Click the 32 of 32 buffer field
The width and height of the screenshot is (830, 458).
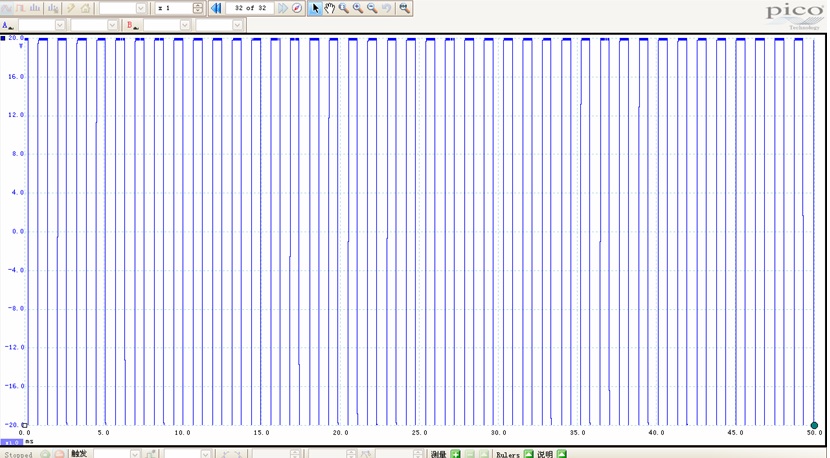pyautogui.click(x=250, y=8)
